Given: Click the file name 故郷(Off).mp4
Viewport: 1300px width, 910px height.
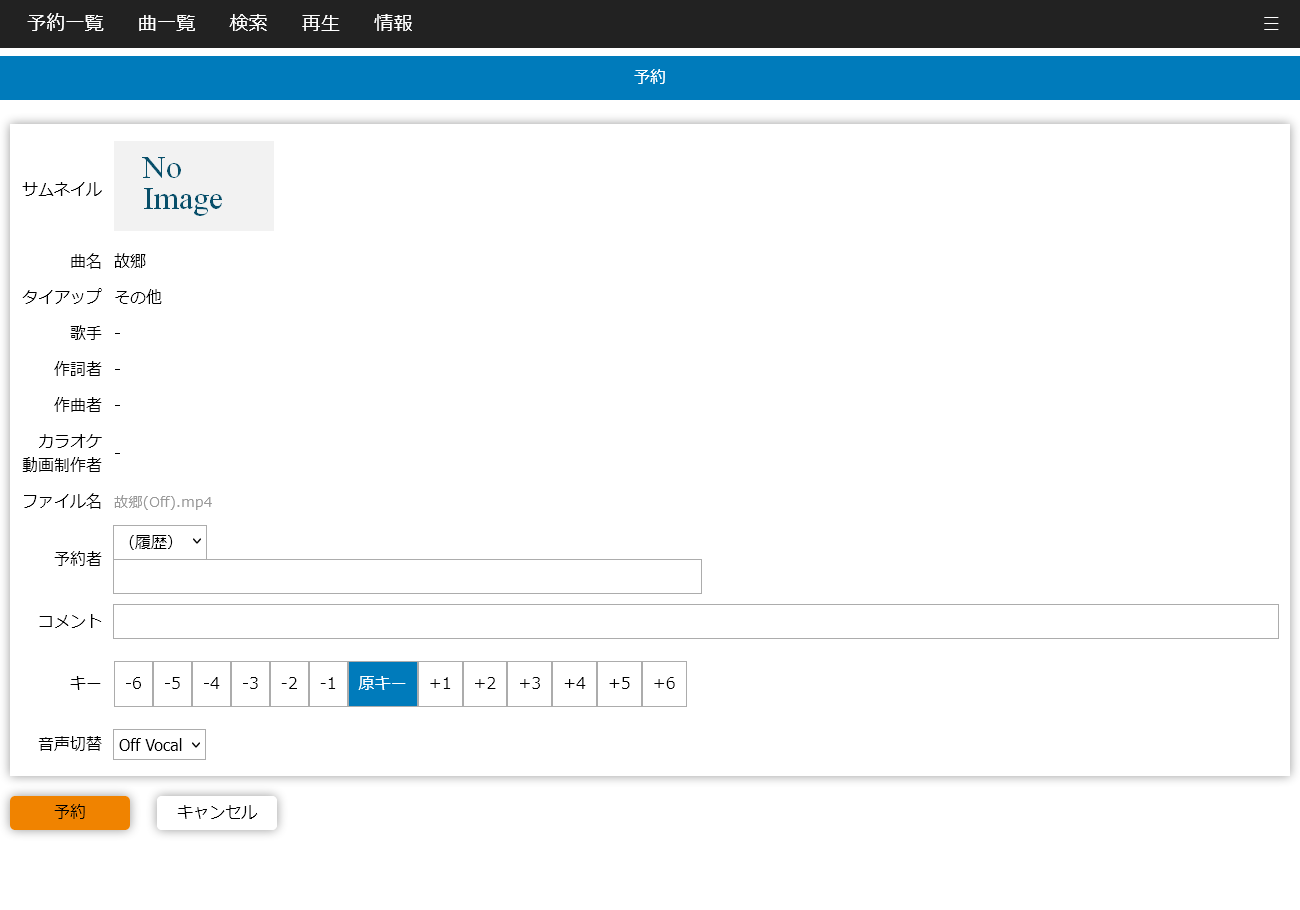Looking at the screenshot, I should tap(163, 502).
